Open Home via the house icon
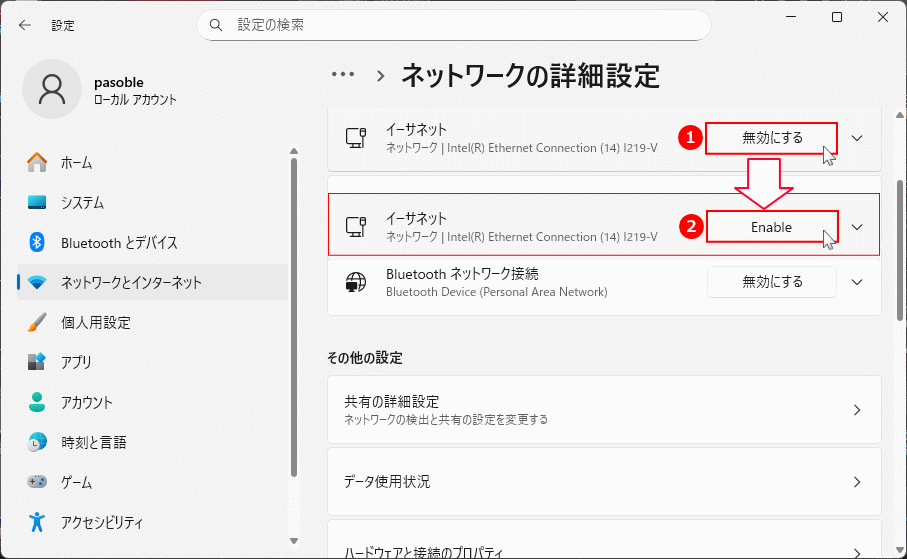Image resolution: width=907 pixels, height=559 pixels. point(37,163)
